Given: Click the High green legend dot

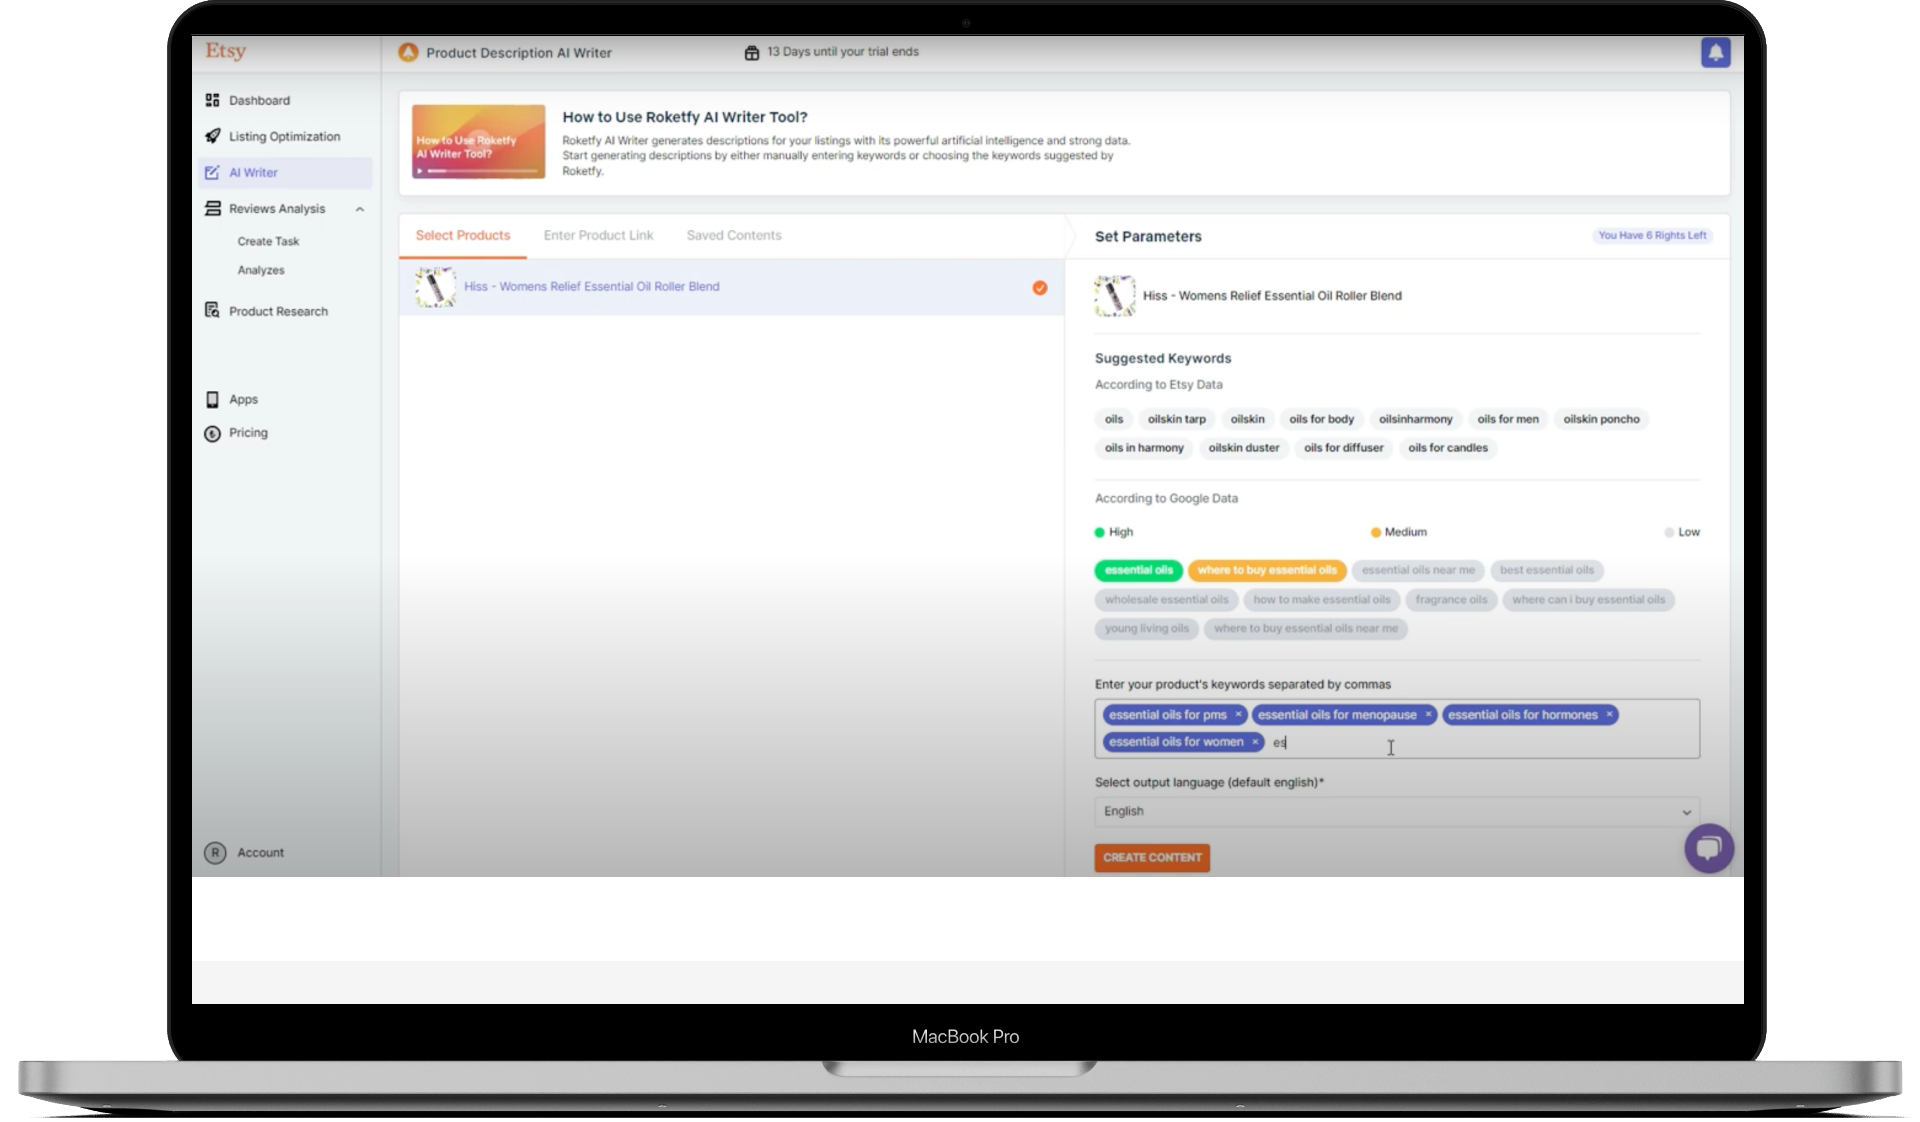Looking at the screenshot, I should point(1099,532).
